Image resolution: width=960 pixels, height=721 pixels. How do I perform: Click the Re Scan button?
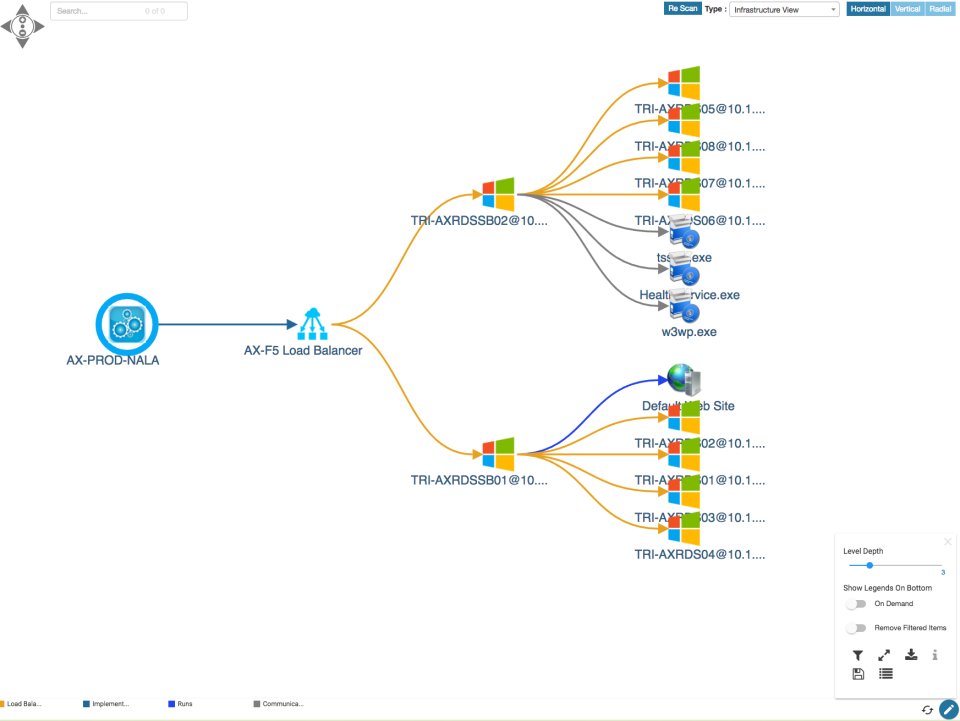point(683,8)
